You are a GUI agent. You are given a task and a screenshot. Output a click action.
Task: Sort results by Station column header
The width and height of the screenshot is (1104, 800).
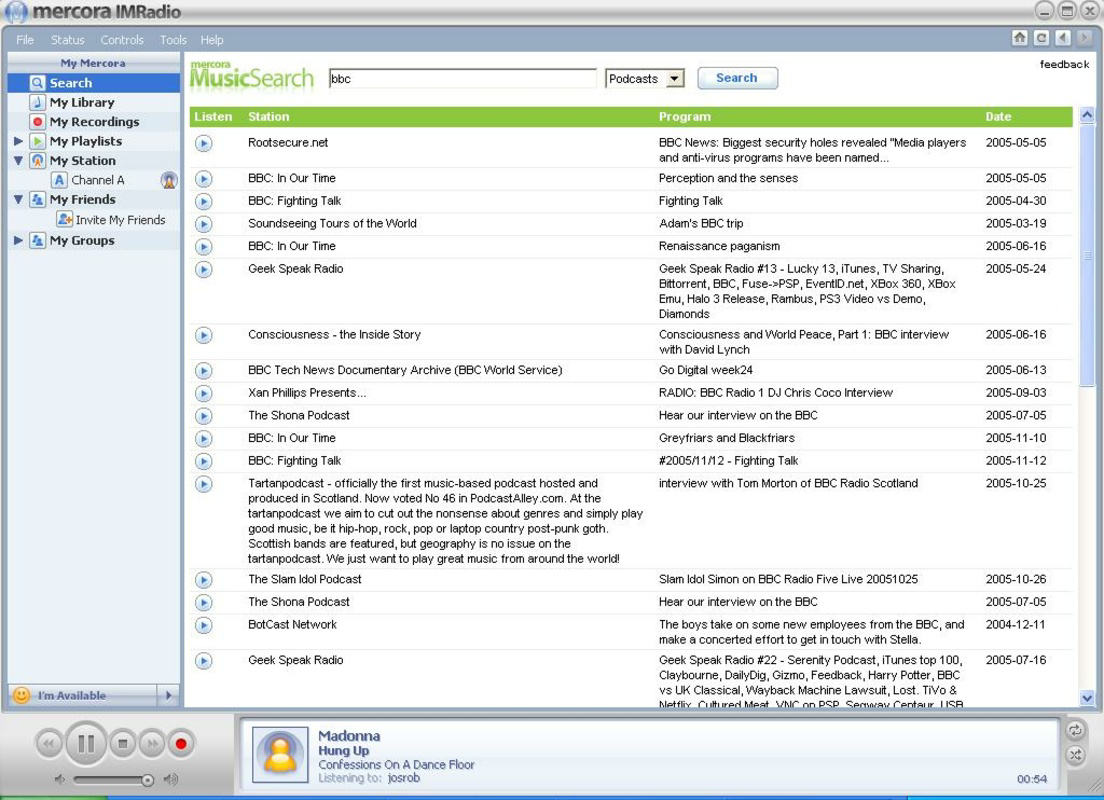[268, 117]
